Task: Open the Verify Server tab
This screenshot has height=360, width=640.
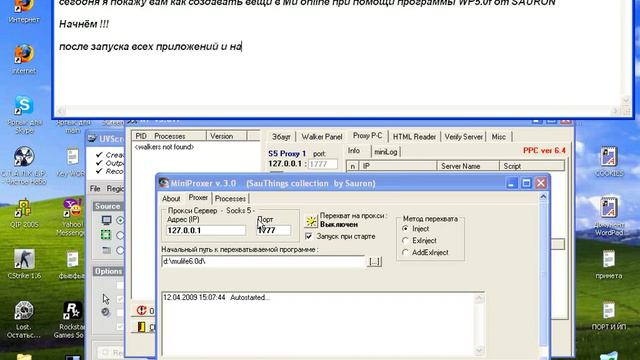Action: 464,137
